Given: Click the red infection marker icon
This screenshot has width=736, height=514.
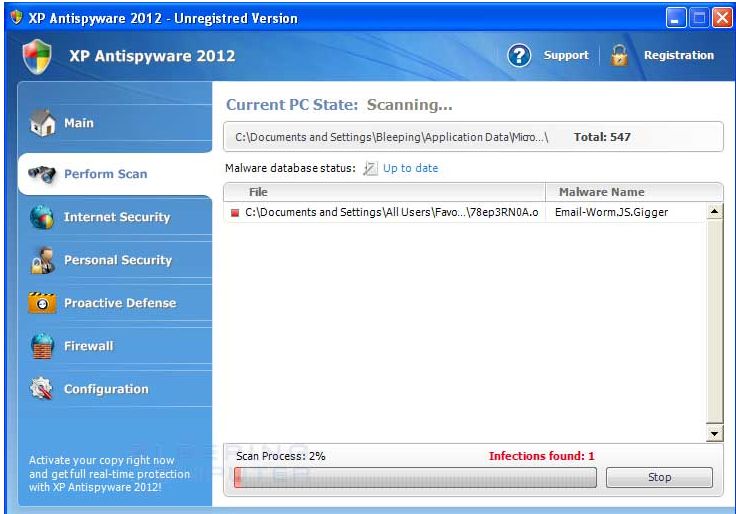Looking at the screenshot, I should pos(235,213).
